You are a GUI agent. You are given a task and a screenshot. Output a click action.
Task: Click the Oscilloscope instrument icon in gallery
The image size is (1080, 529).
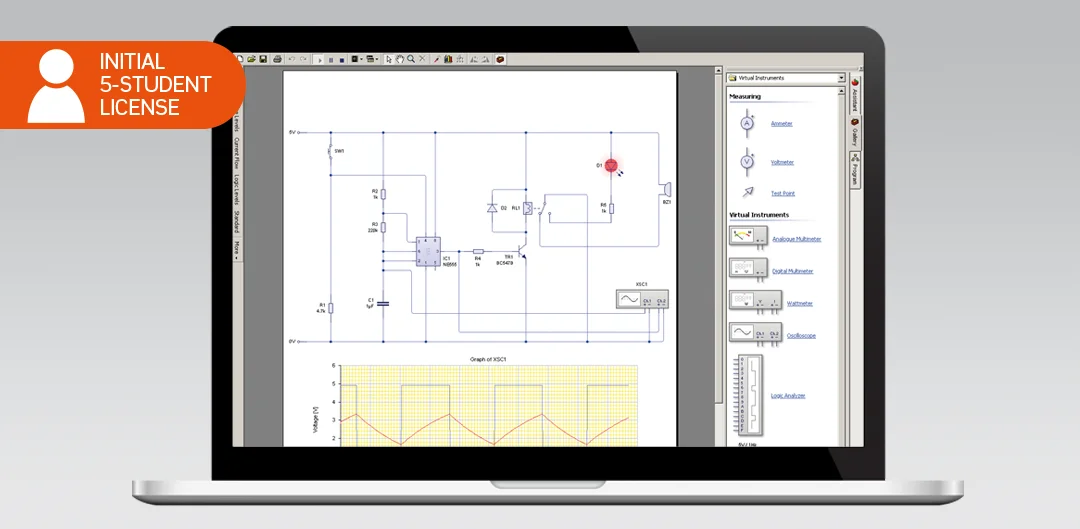tap(747, 333)
